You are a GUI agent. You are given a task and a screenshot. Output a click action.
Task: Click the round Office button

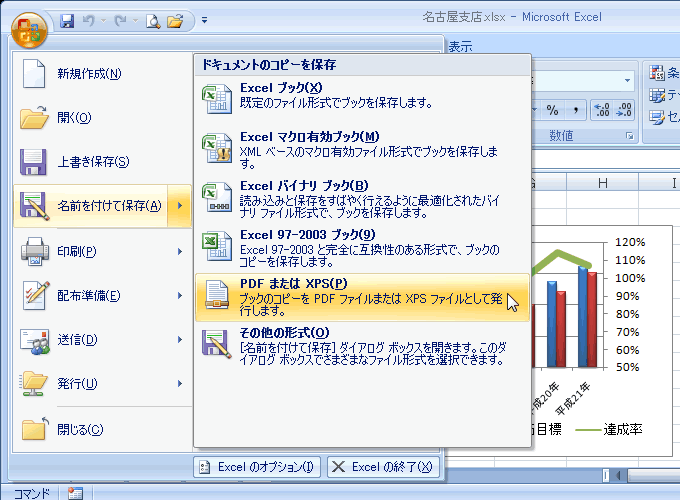tap(29, 30)
